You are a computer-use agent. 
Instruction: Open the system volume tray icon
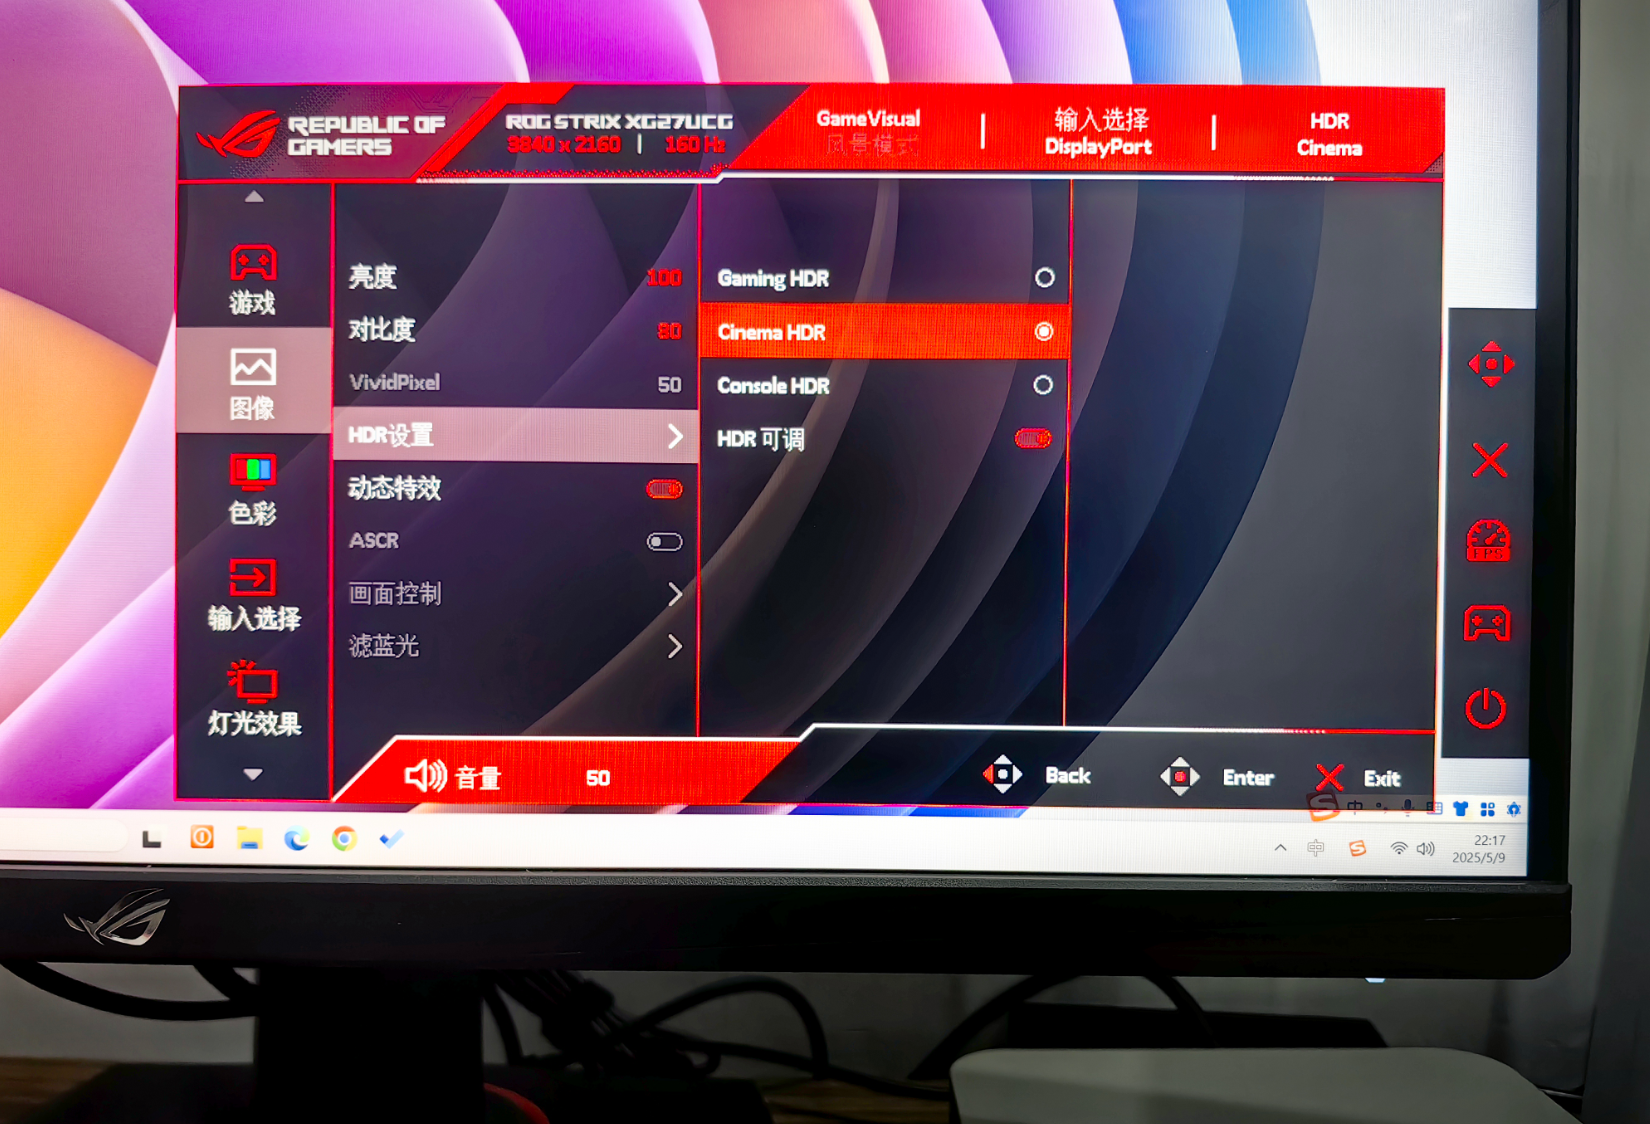(1426, 849)
